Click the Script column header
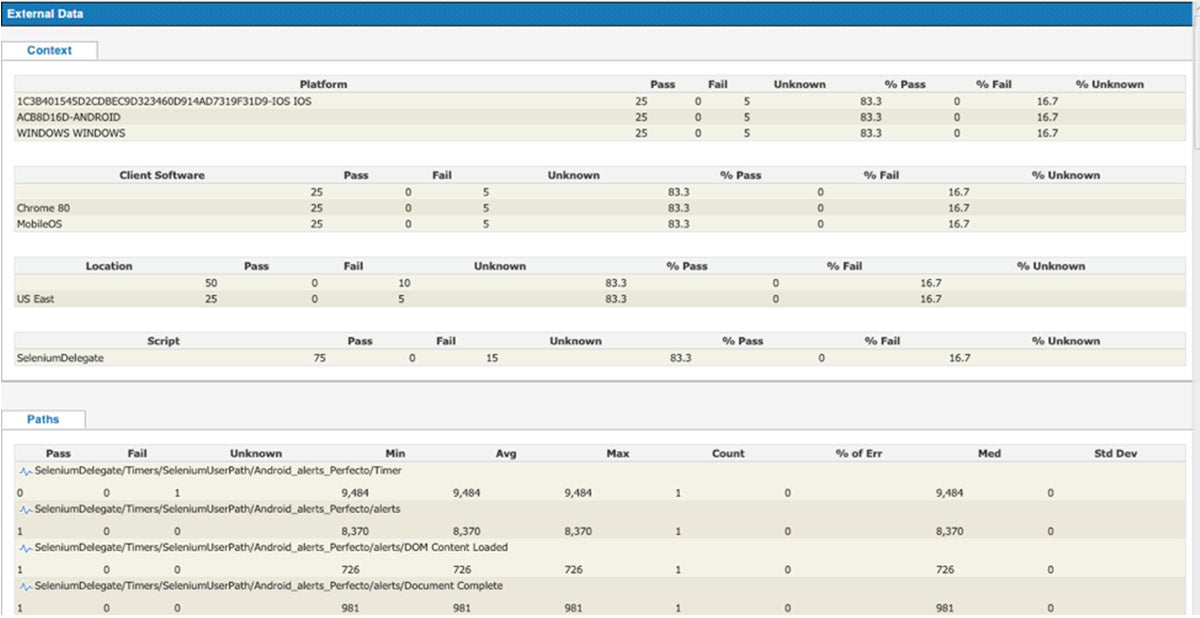1200x618 pixels. [163, 341]
